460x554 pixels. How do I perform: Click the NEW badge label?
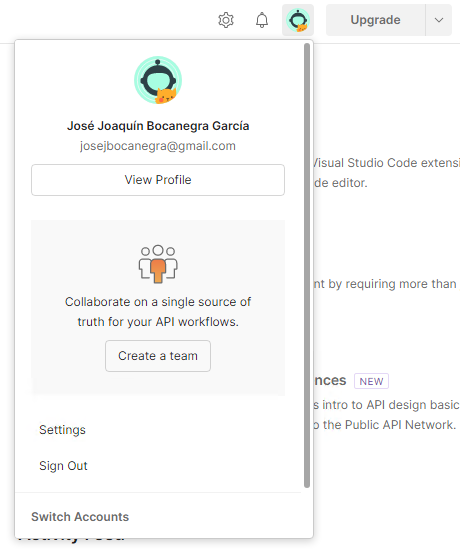371,381
